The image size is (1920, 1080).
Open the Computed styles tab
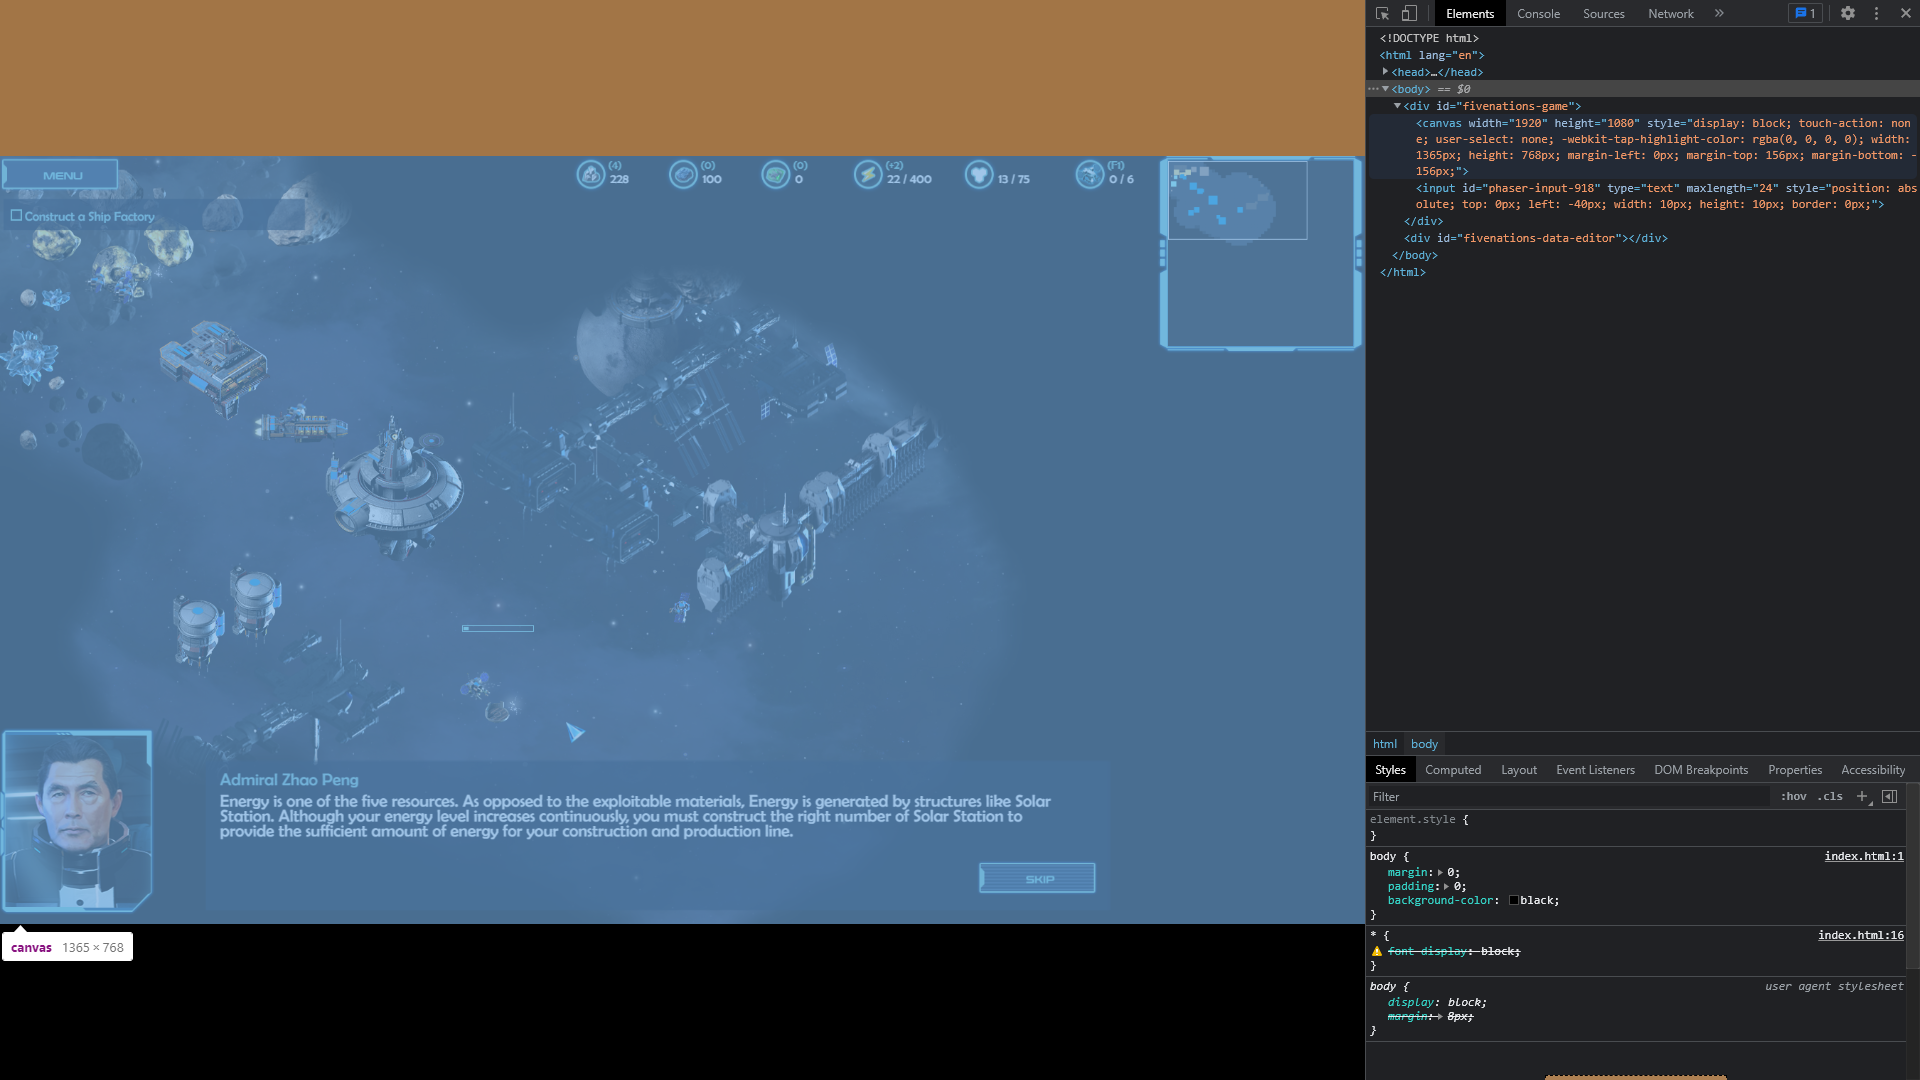click(x=1452, y=770)
